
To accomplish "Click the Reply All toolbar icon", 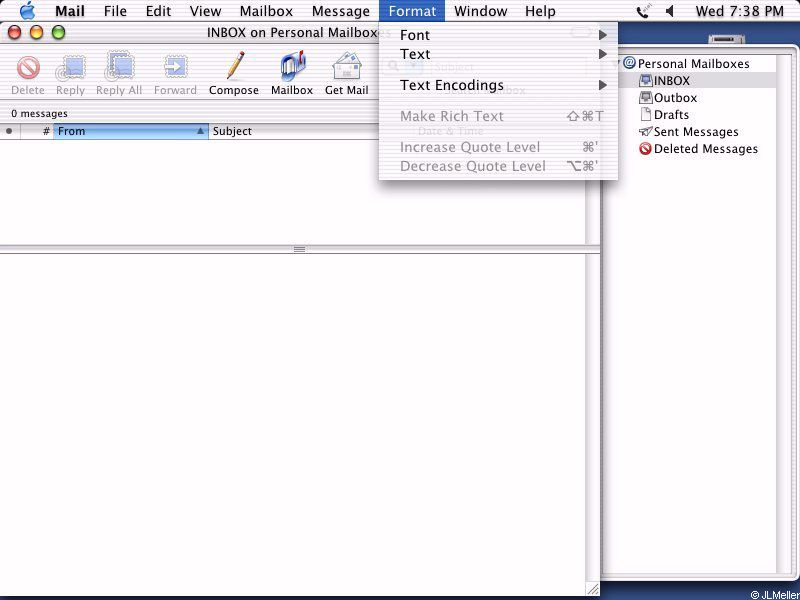I will pos(119,66).
